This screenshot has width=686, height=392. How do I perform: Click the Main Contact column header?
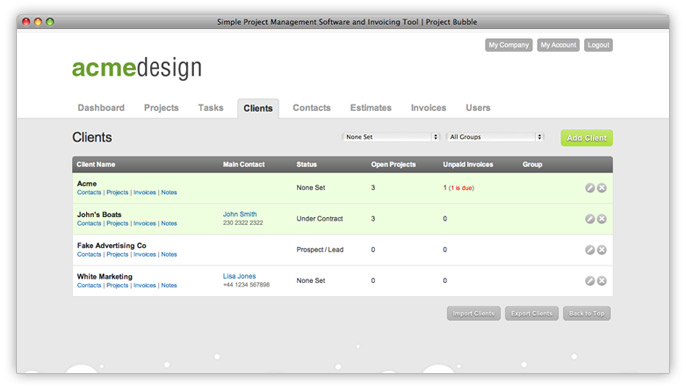pos(244,164)
